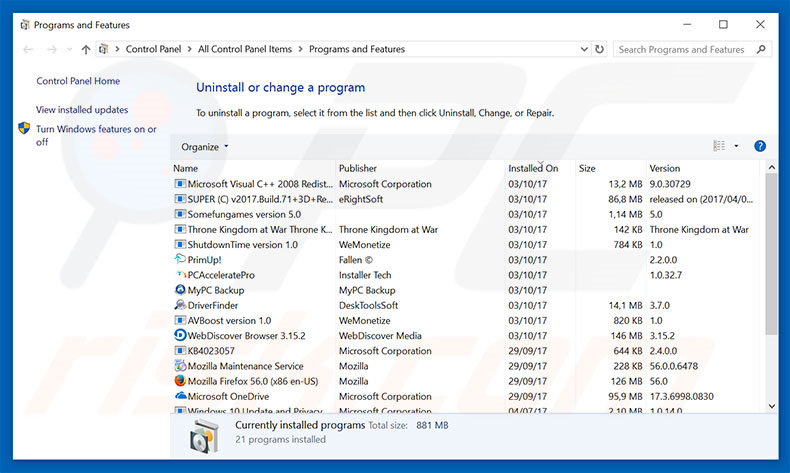Select the MyPC Backup icon

[x=180, y=290]
